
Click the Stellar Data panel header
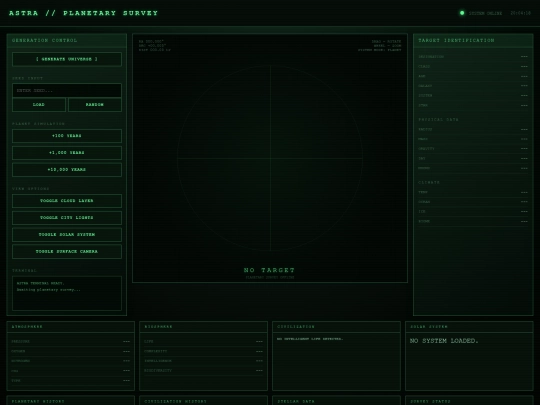[336, 401]
